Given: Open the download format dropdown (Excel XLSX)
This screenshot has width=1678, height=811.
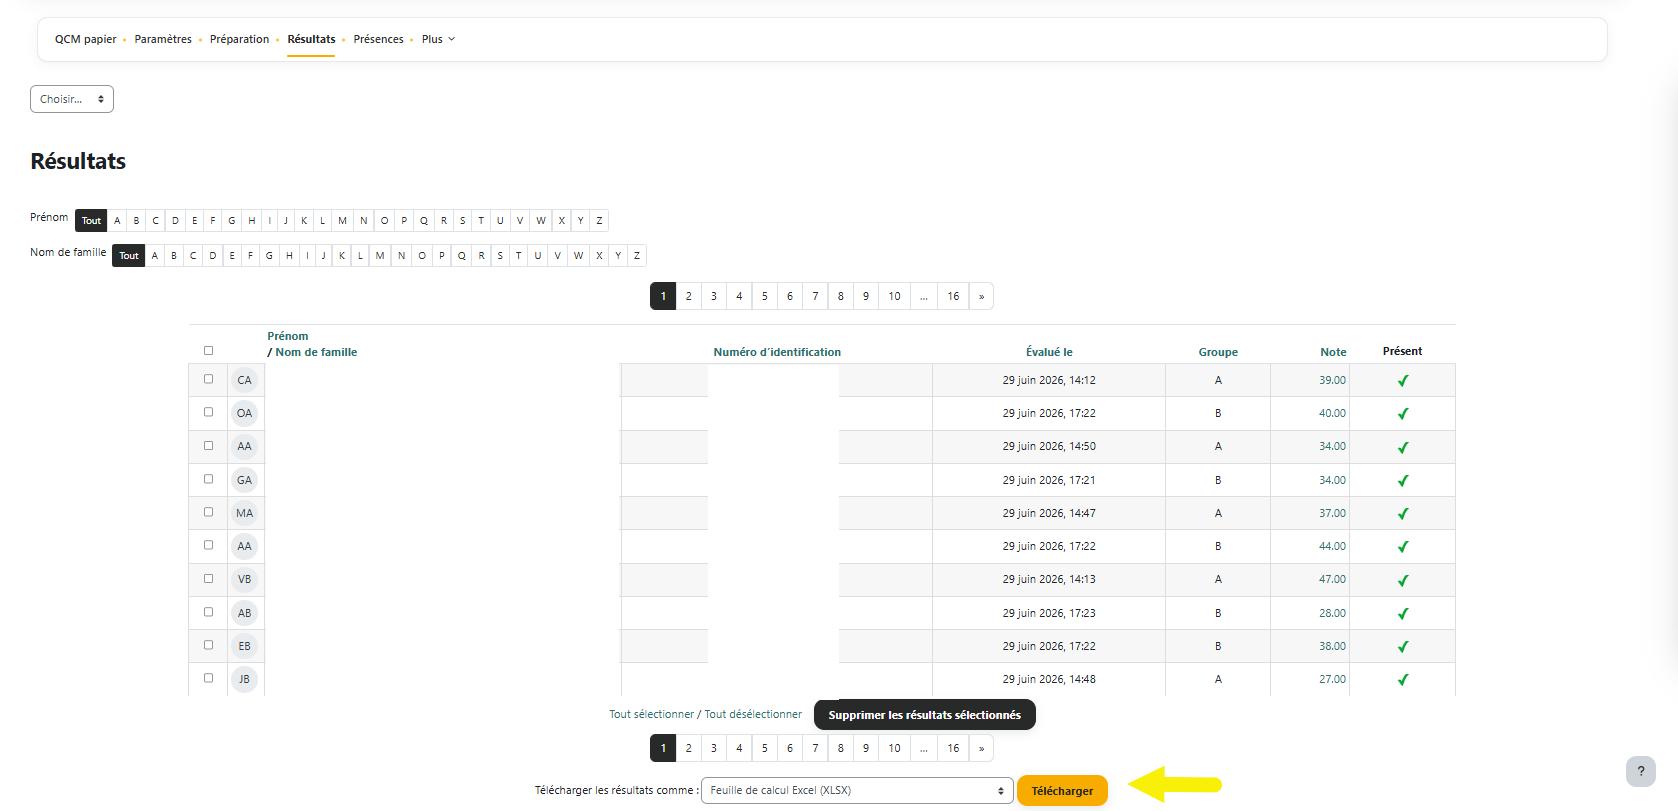Looking at the screenshot, I should [857, 790].
